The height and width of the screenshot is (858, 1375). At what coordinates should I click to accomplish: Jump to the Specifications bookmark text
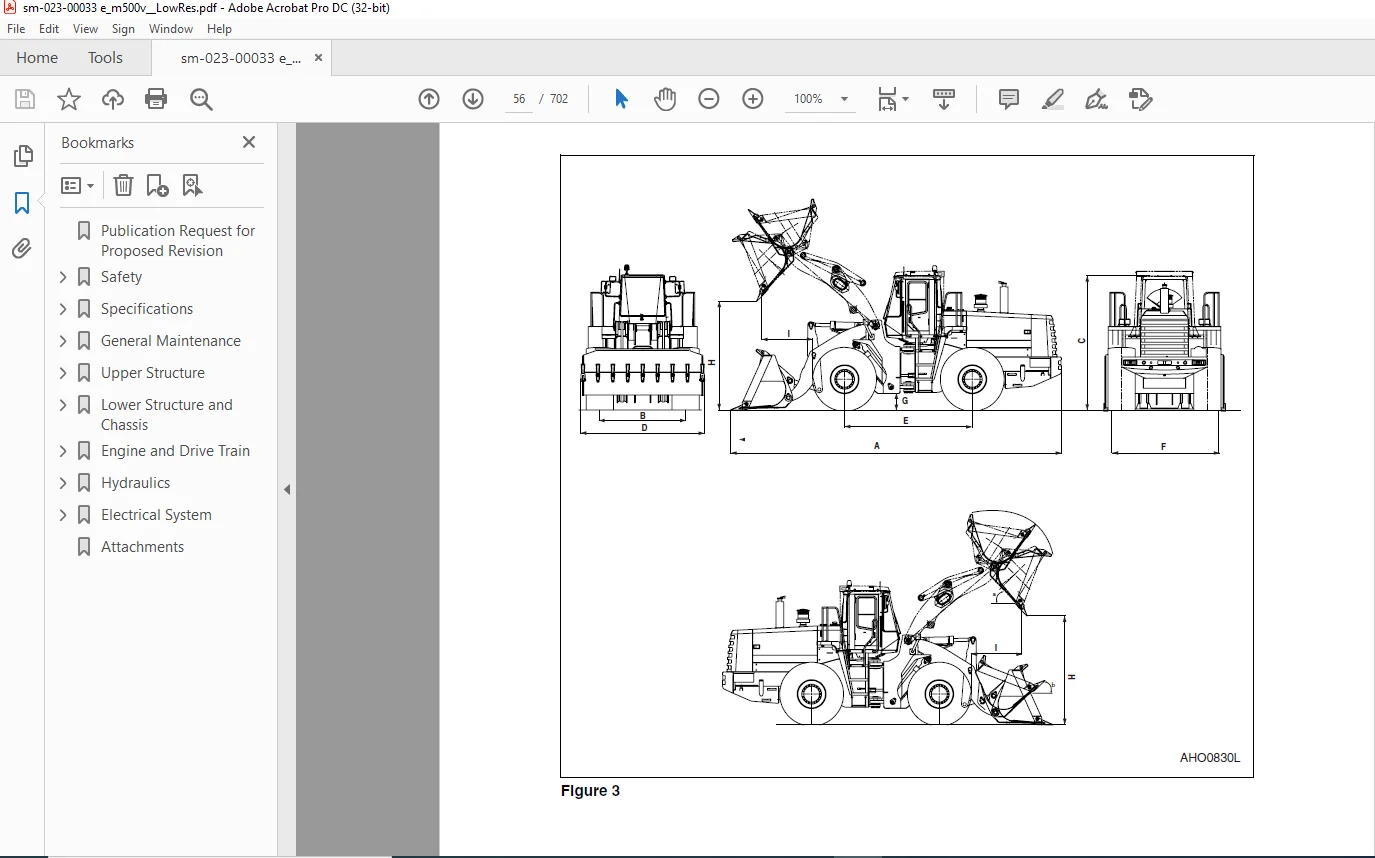pyautogui.click(x=147, y=309)
